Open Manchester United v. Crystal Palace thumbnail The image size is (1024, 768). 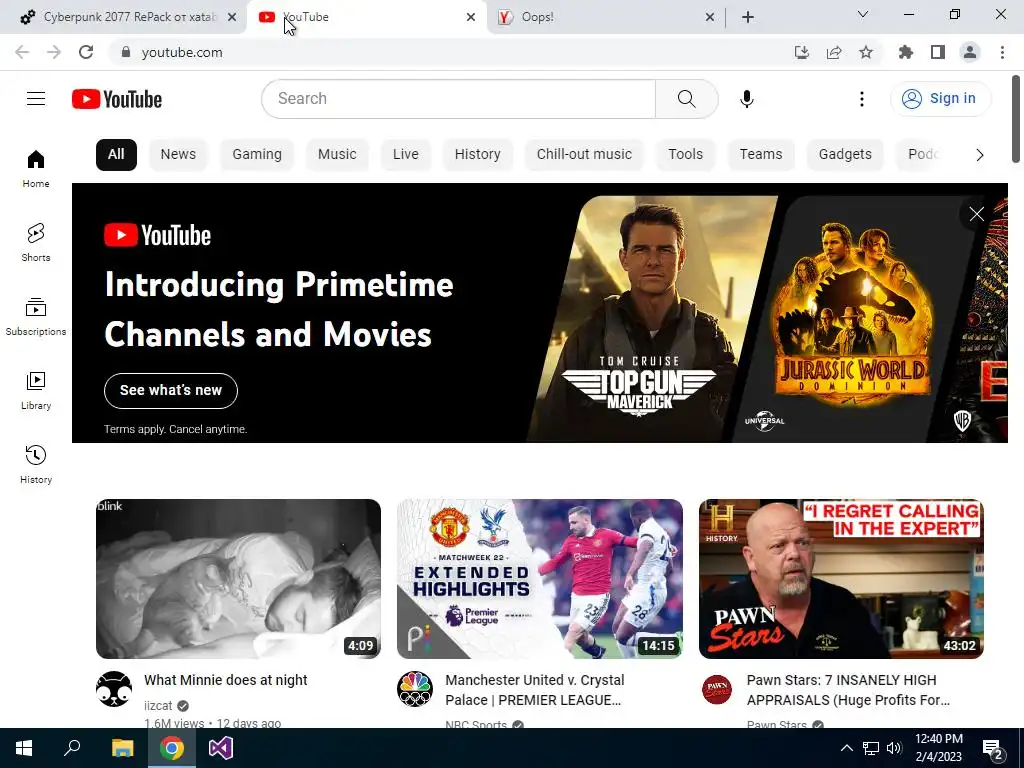click(539, 579)
